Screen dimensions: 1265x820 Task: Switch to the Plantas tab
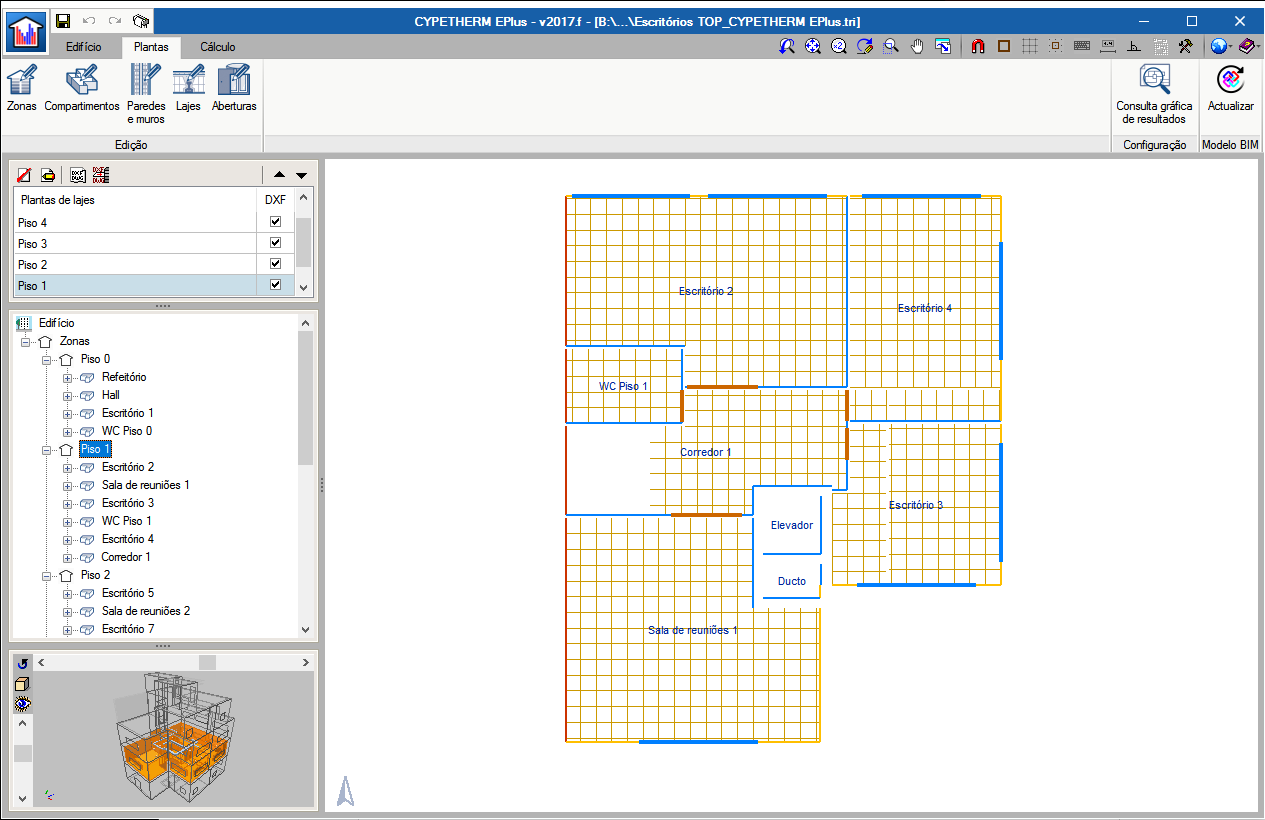point(151,47)
